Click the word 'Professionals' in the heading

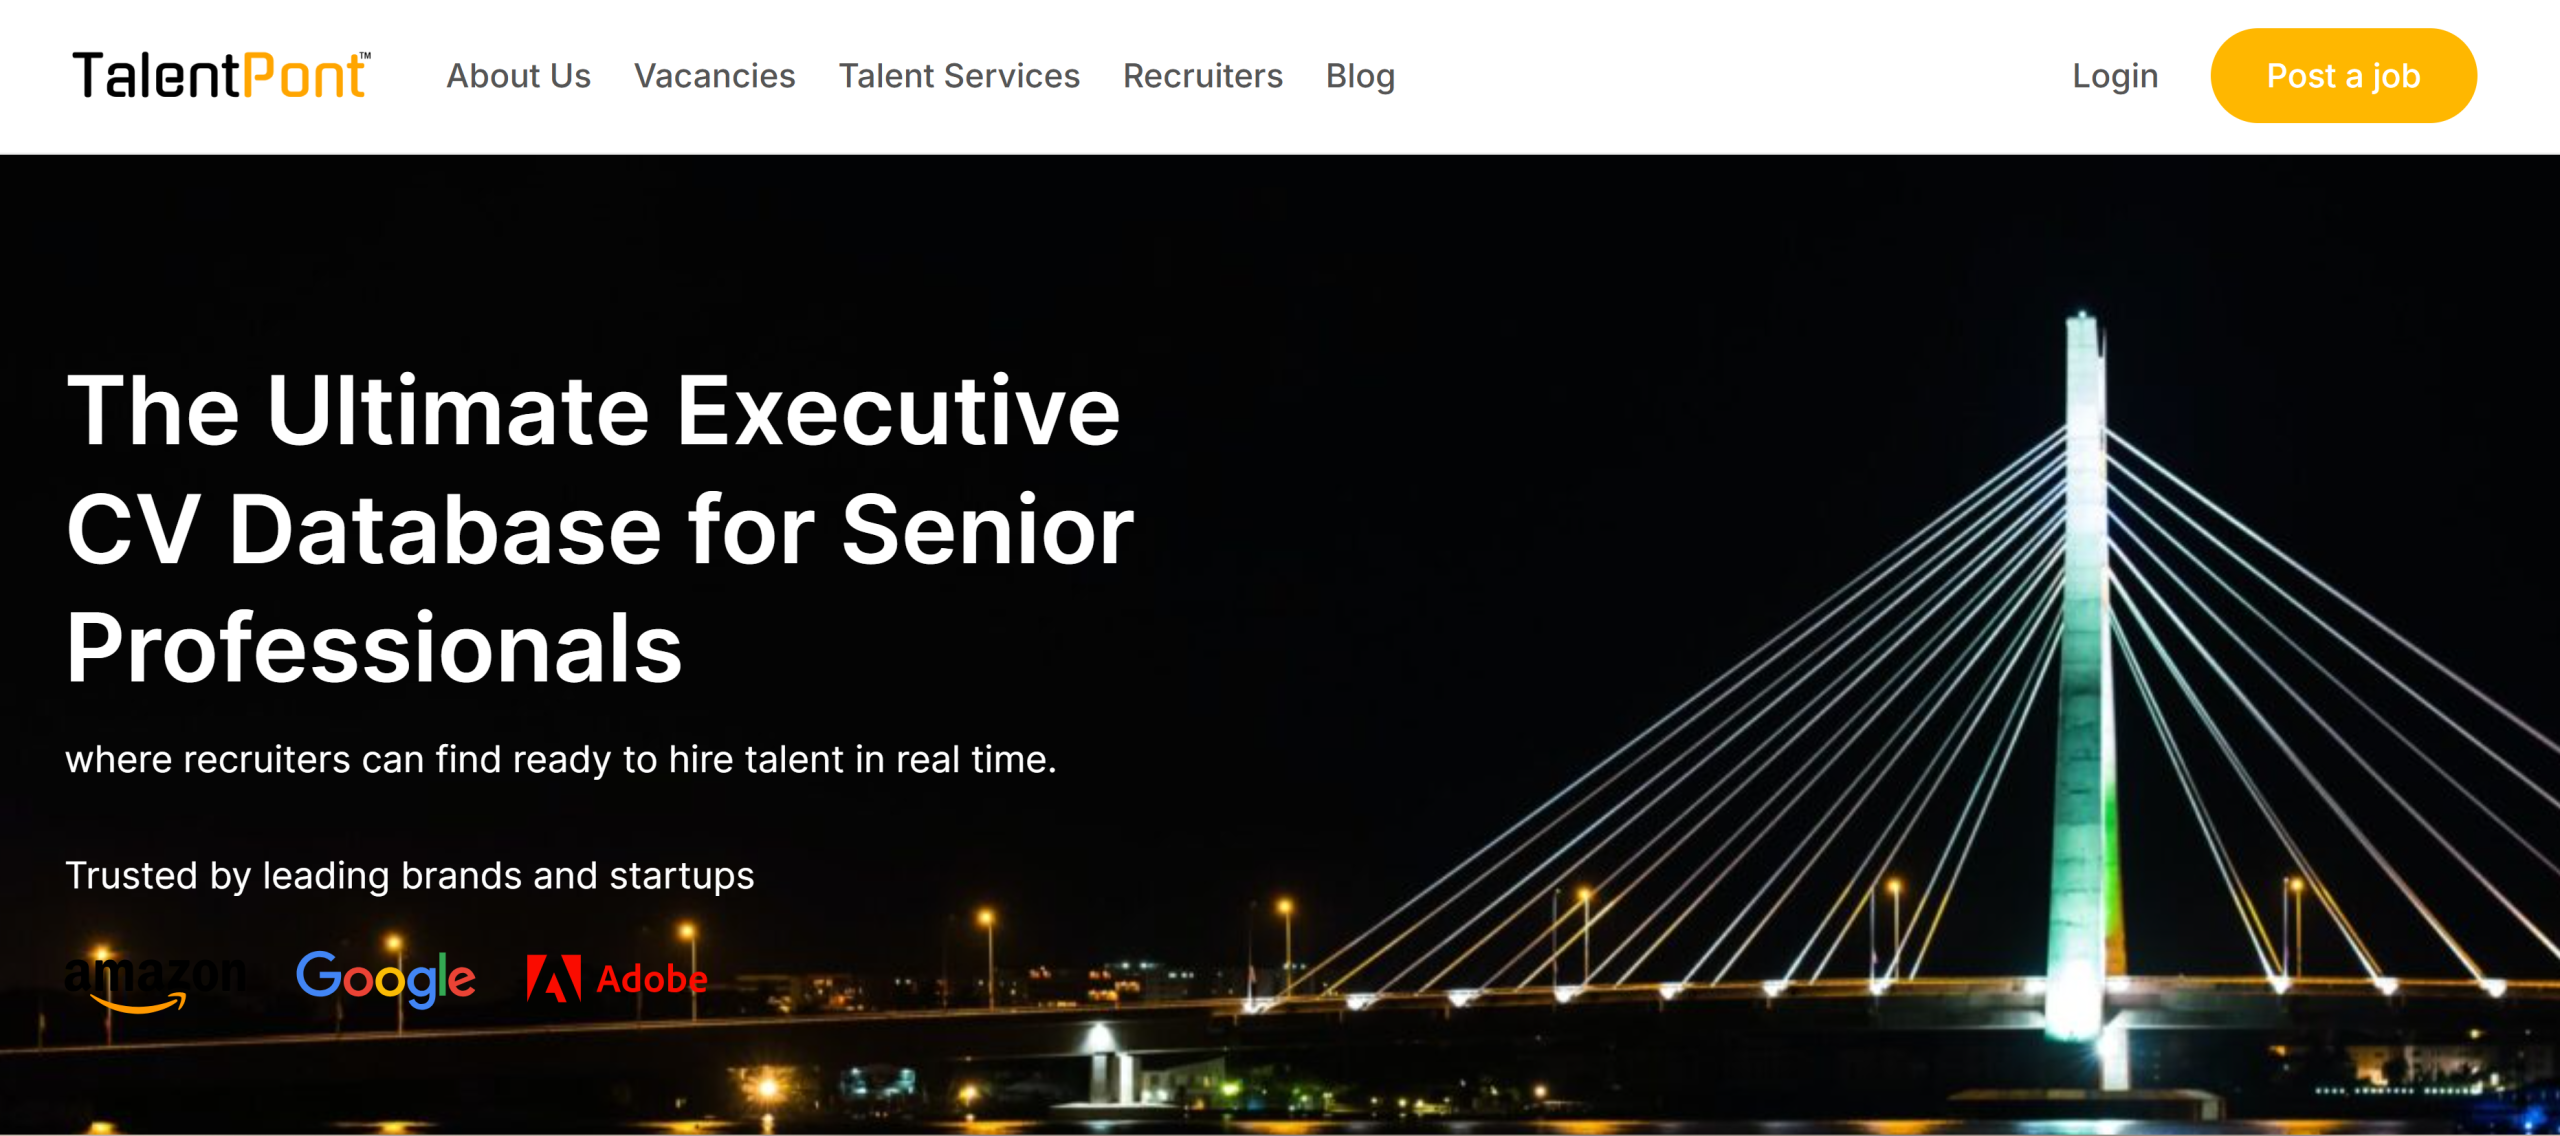coord(374,648)
